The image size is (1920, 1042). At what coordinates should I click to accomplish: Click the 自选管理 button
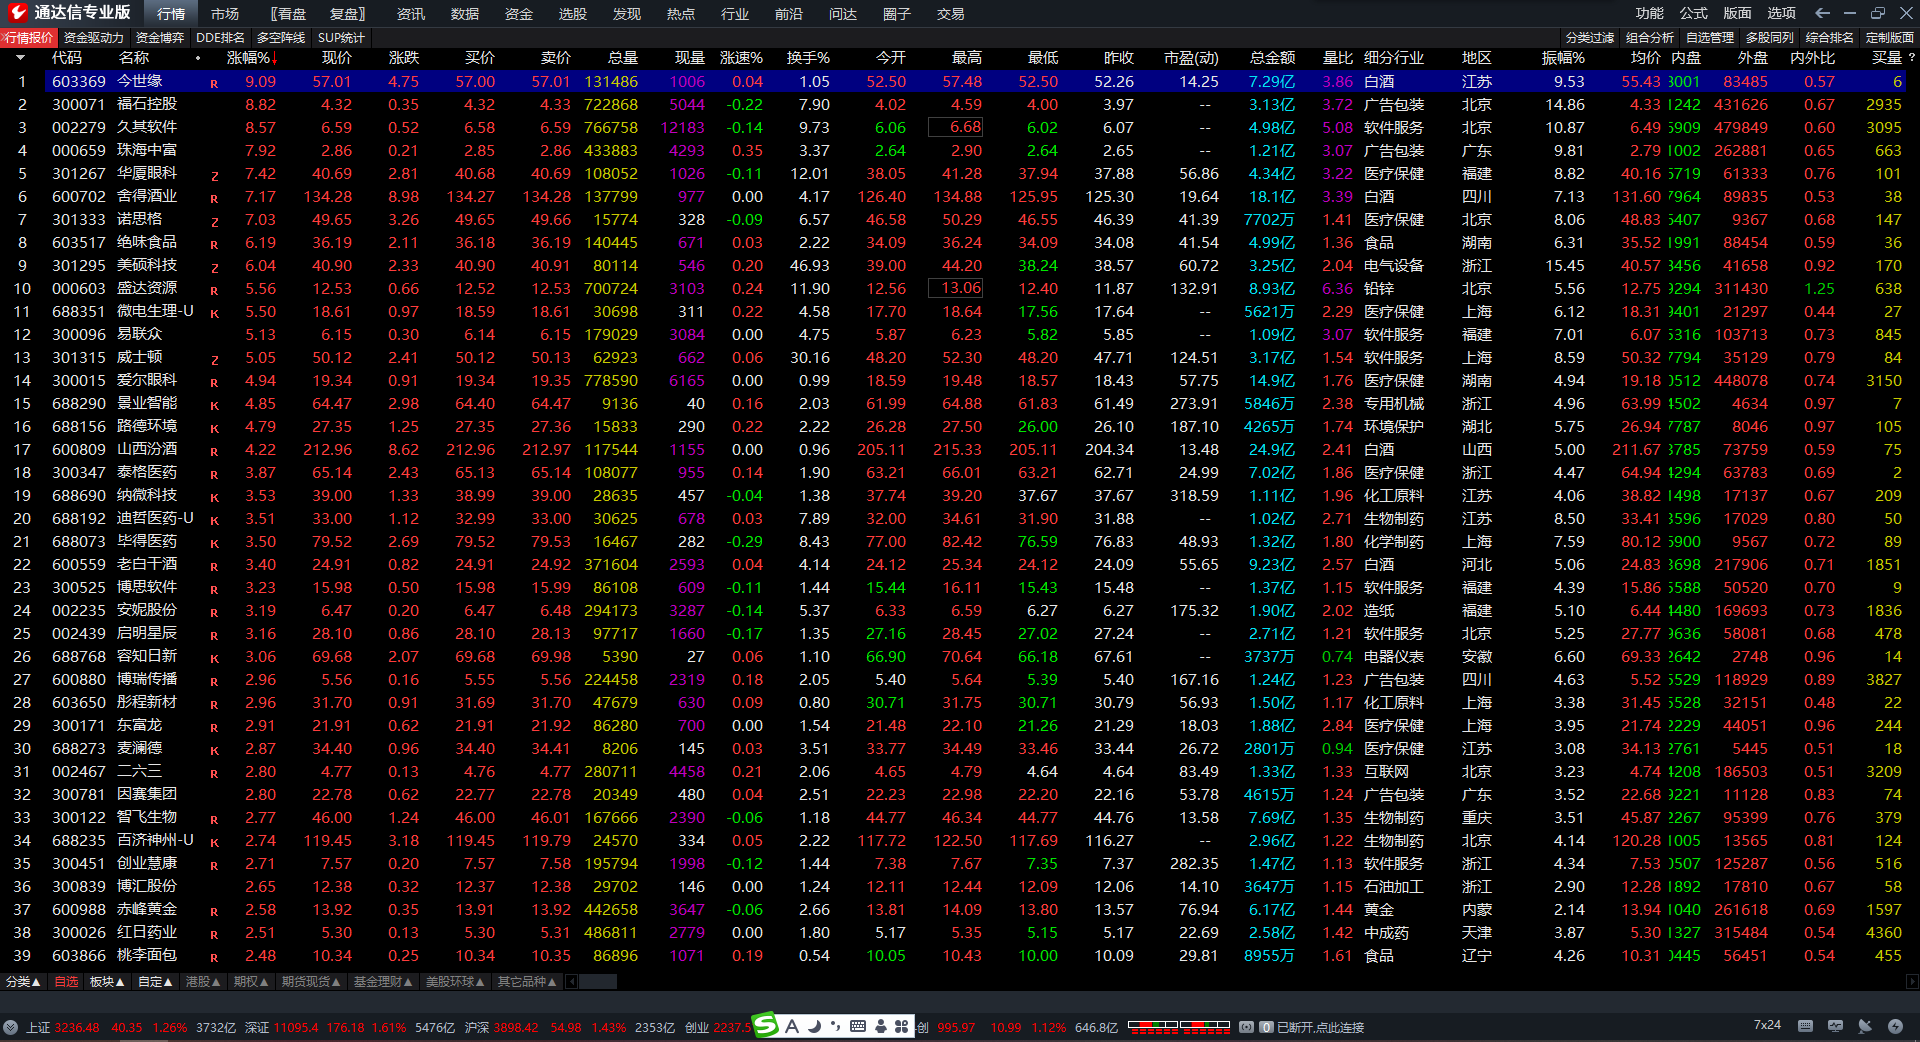click(1710, 38)
